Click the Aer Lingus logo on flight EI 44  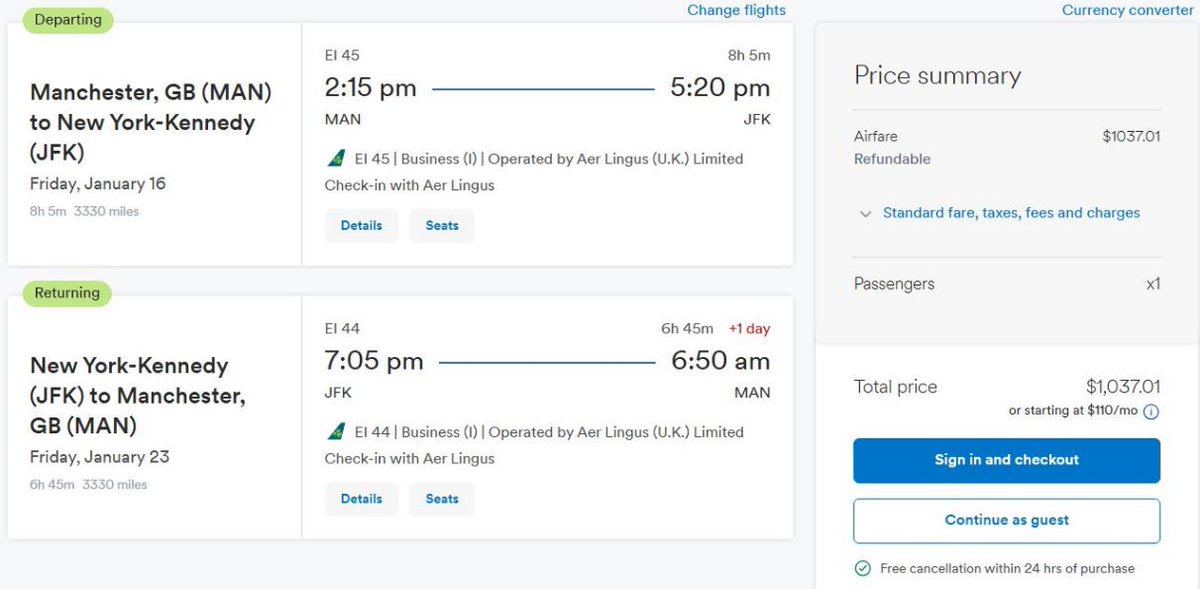pyautogui.click(x=336, y=432)
